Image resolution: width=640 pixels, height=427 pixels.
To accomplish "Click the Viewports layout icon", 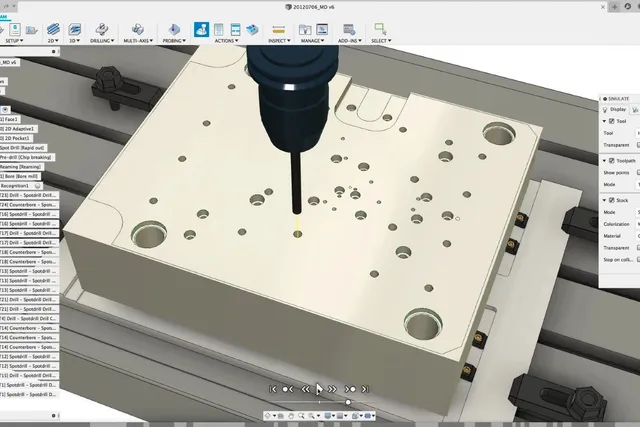I will pyautogui.click(x=368, y=416).
